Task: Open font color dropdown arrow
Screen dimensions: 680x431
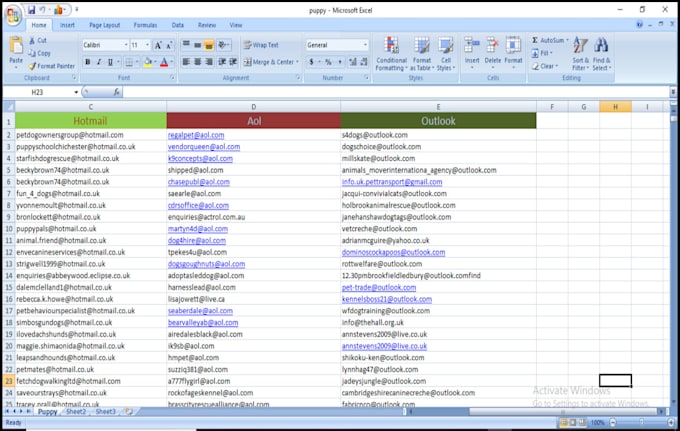Action: tap(172, 62)
